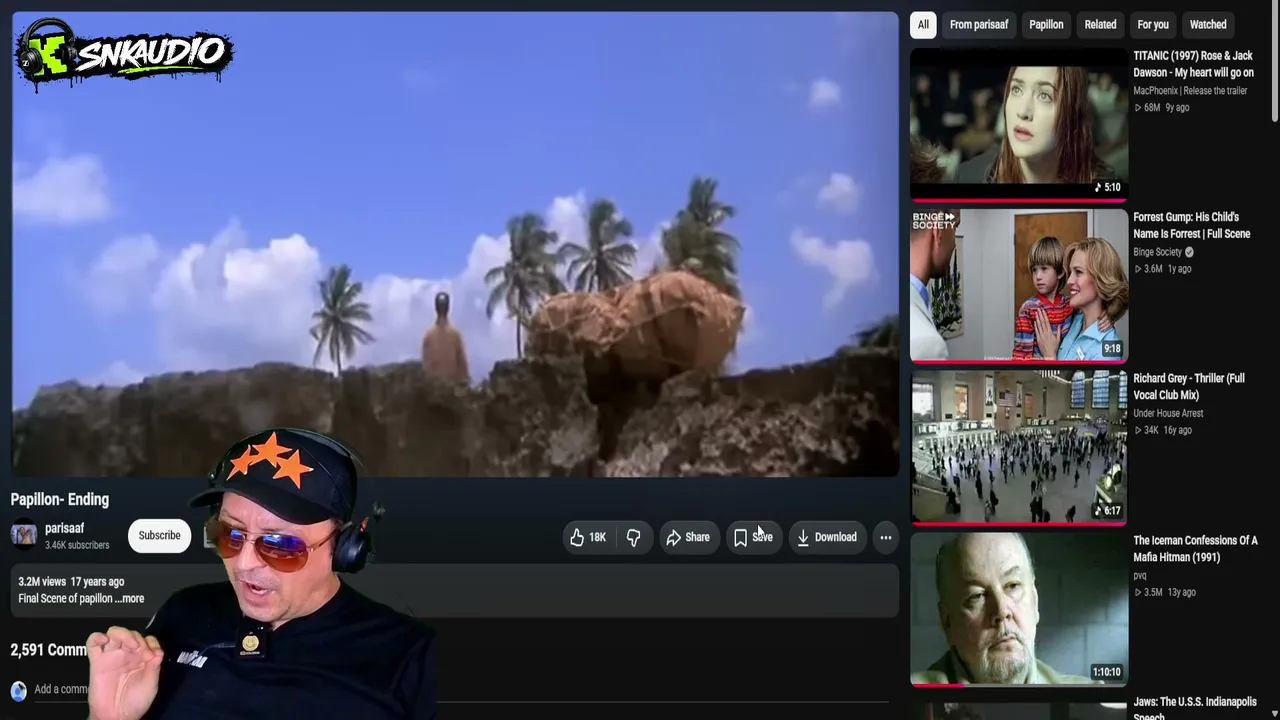Expand the description with ...more
The height and width of the screenshot is (720, 1280).
coord(129,598)
